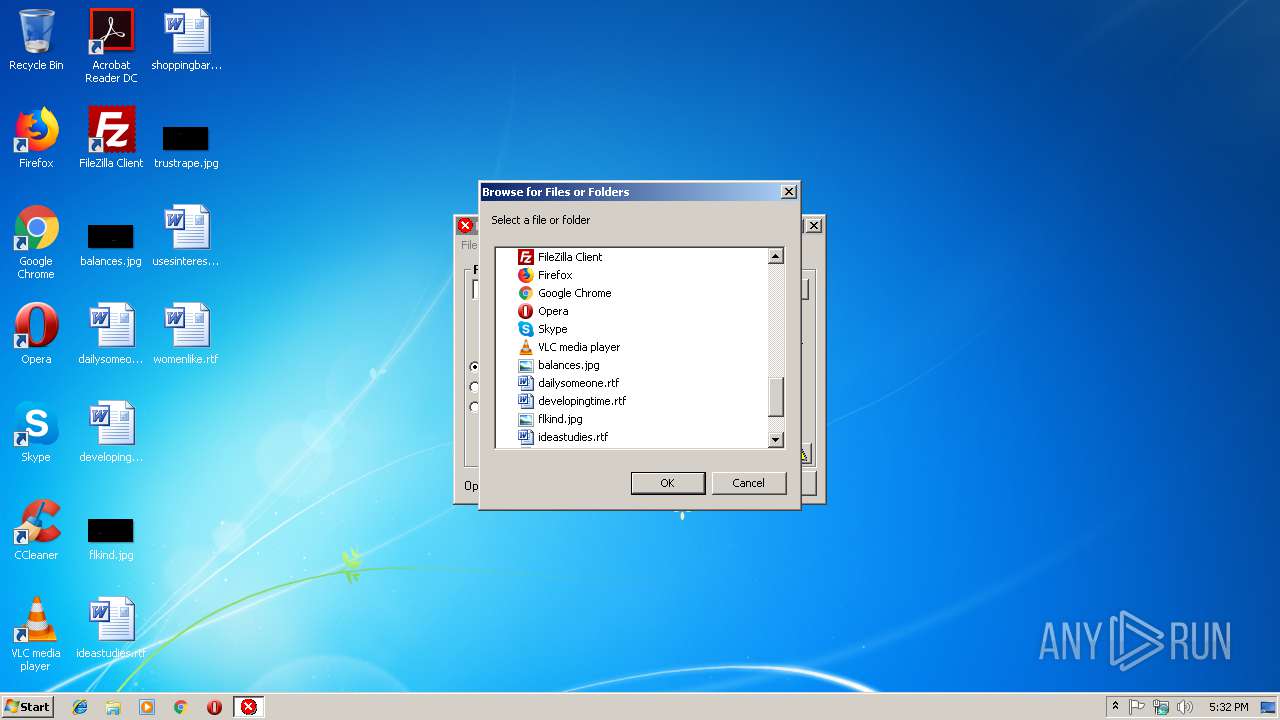Open the volume control in tray

pyautogui.click(x=1185, y=707)
